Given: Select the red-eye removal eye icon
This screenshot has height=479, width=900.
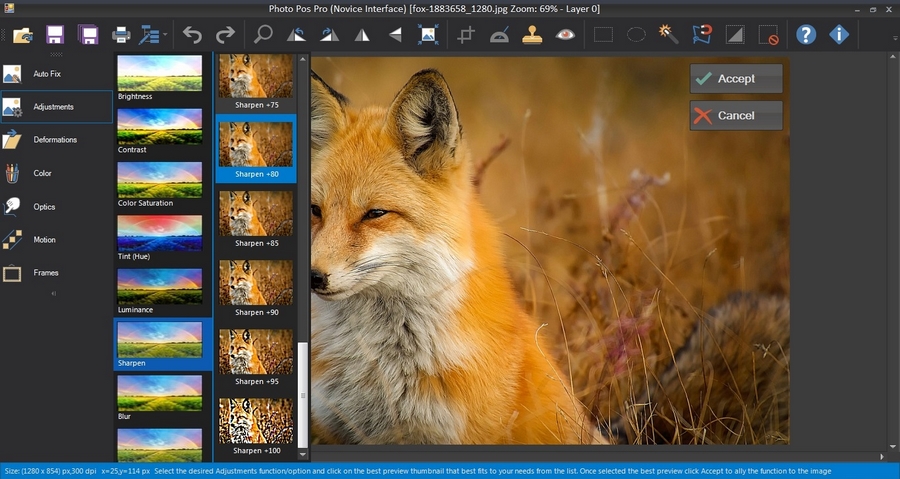Looking at the screenshot, I should coord(565,35).
